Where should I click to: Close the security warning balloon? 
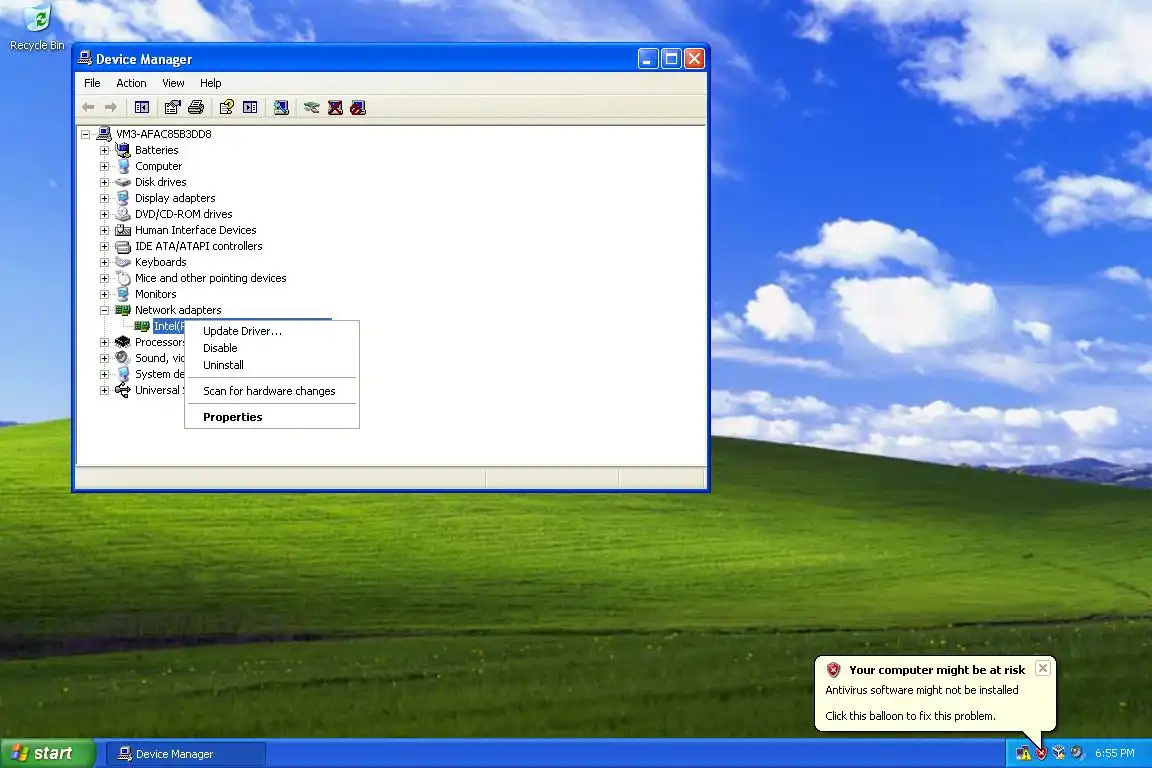tap(1043, 668)
